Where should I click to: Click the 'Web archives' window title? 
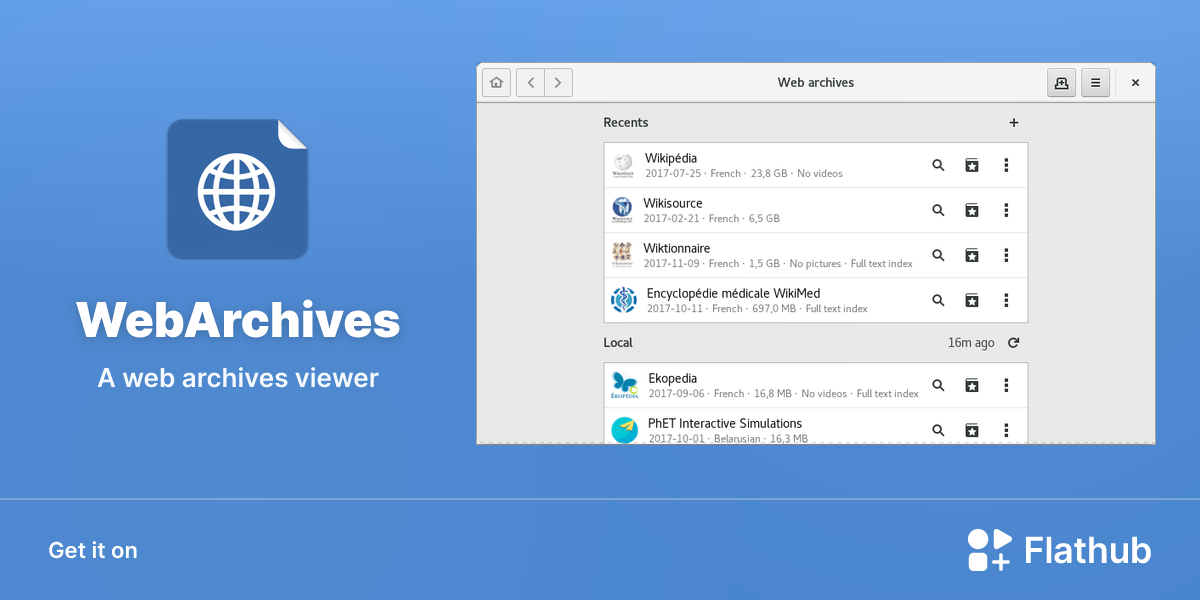[x=816, y=83]
